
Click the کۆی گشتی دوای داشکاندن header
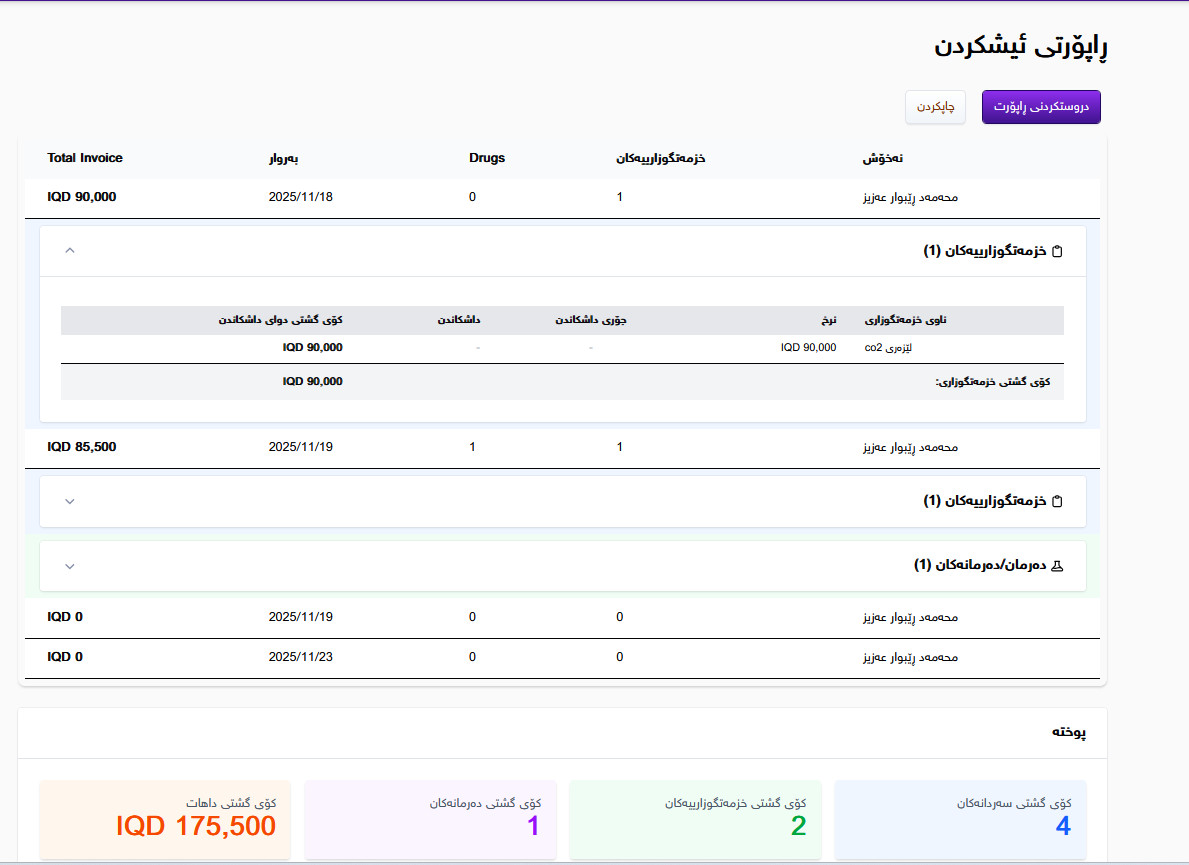(281, 320)
